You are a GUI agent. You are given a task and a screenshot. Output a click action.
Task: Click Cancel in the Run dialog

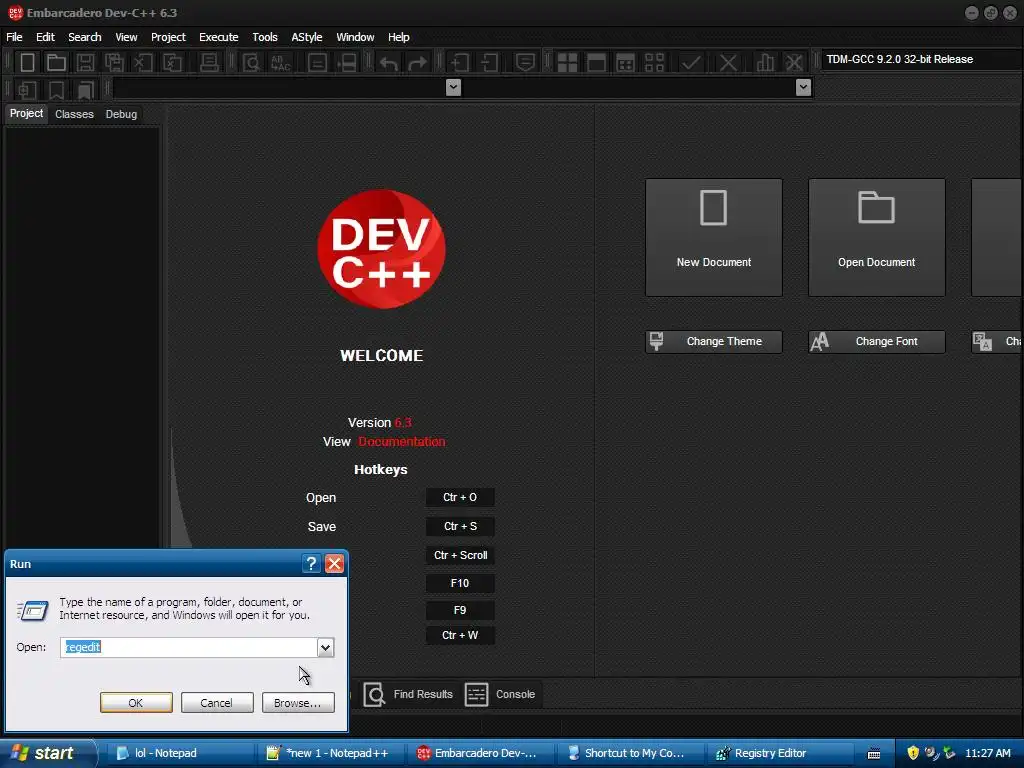[x=217, y=703]
